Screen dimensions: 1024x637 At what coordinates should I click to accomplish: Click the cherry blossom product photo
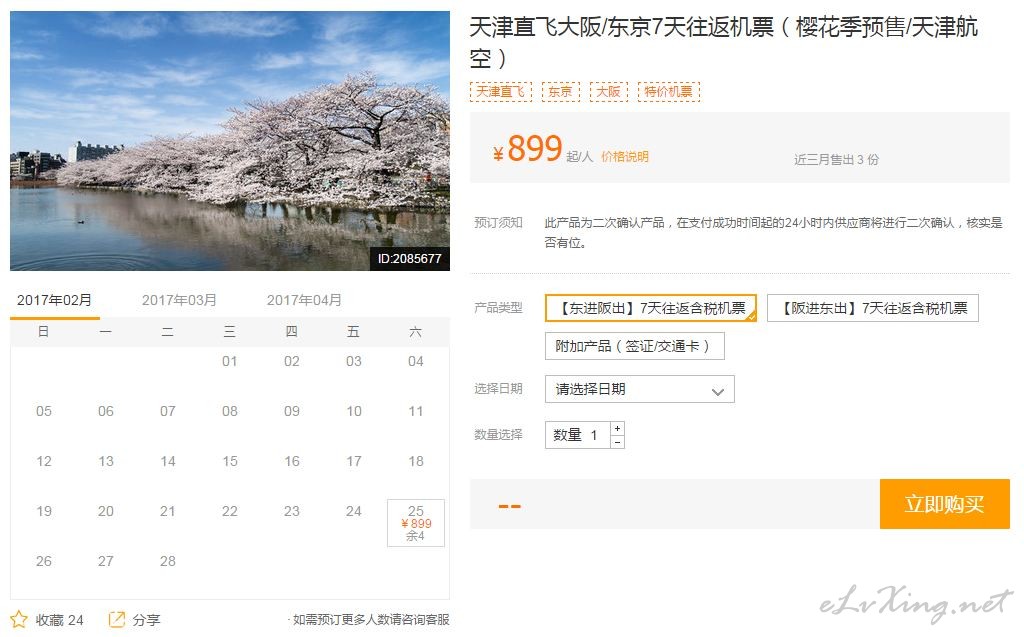[x=230, y=140]
